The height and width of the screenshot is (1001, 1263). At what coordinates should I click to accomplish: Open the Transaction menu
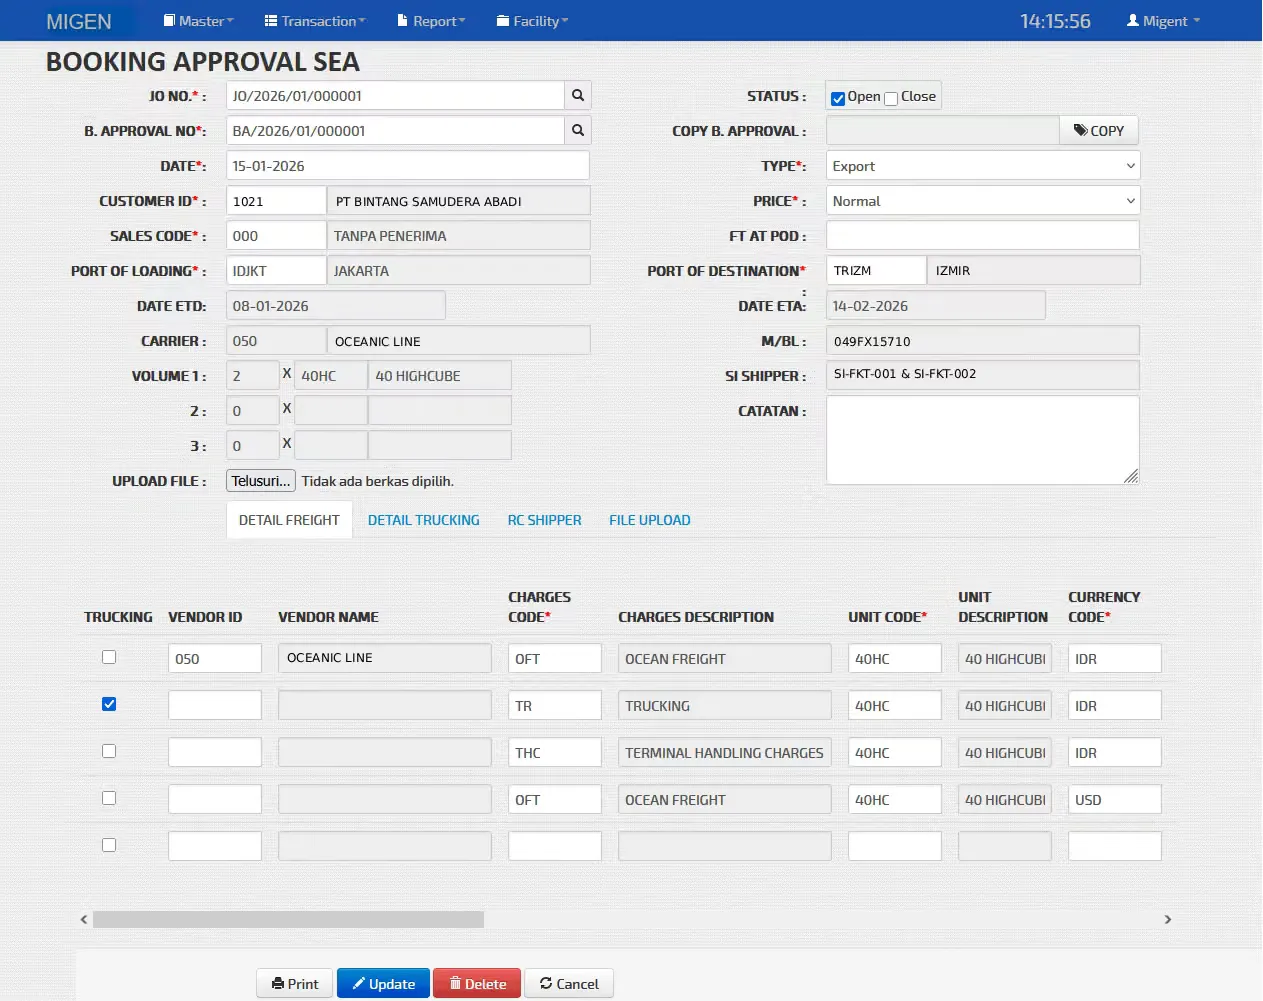pos(315,21)
